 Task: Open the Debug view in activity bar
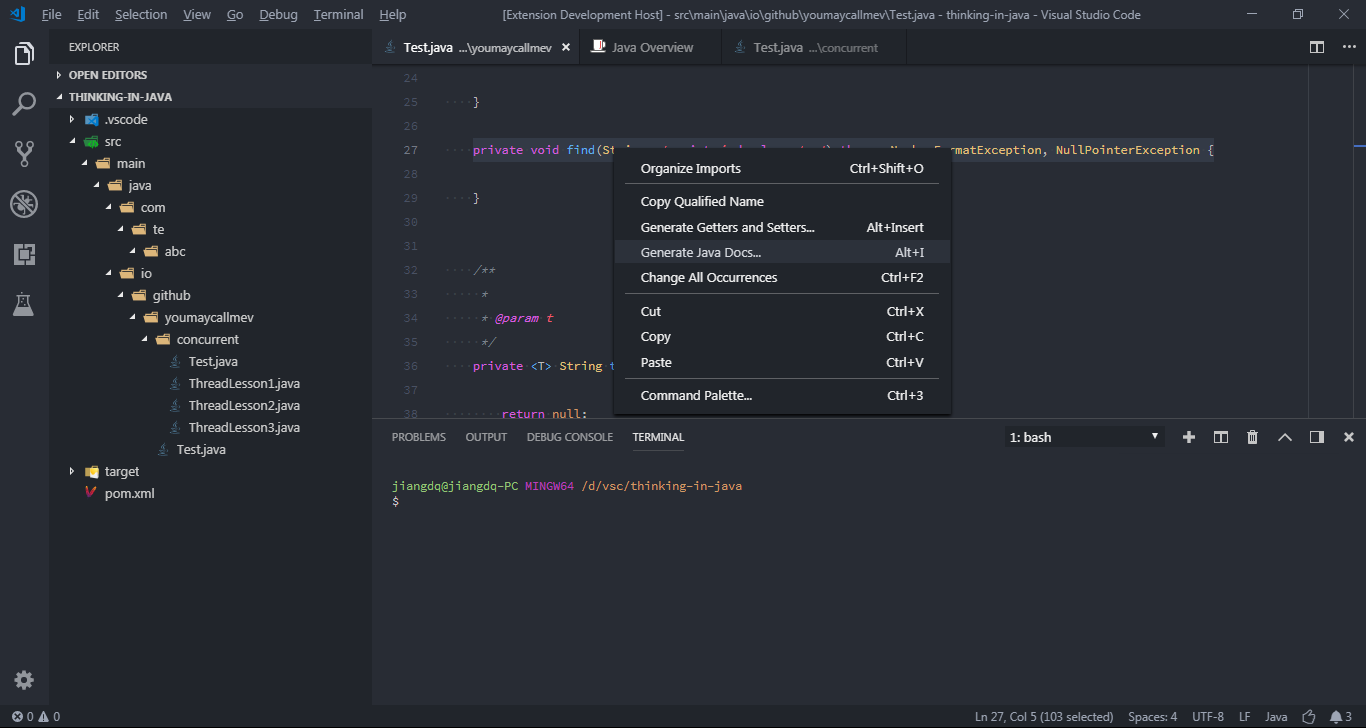(24, 204)
